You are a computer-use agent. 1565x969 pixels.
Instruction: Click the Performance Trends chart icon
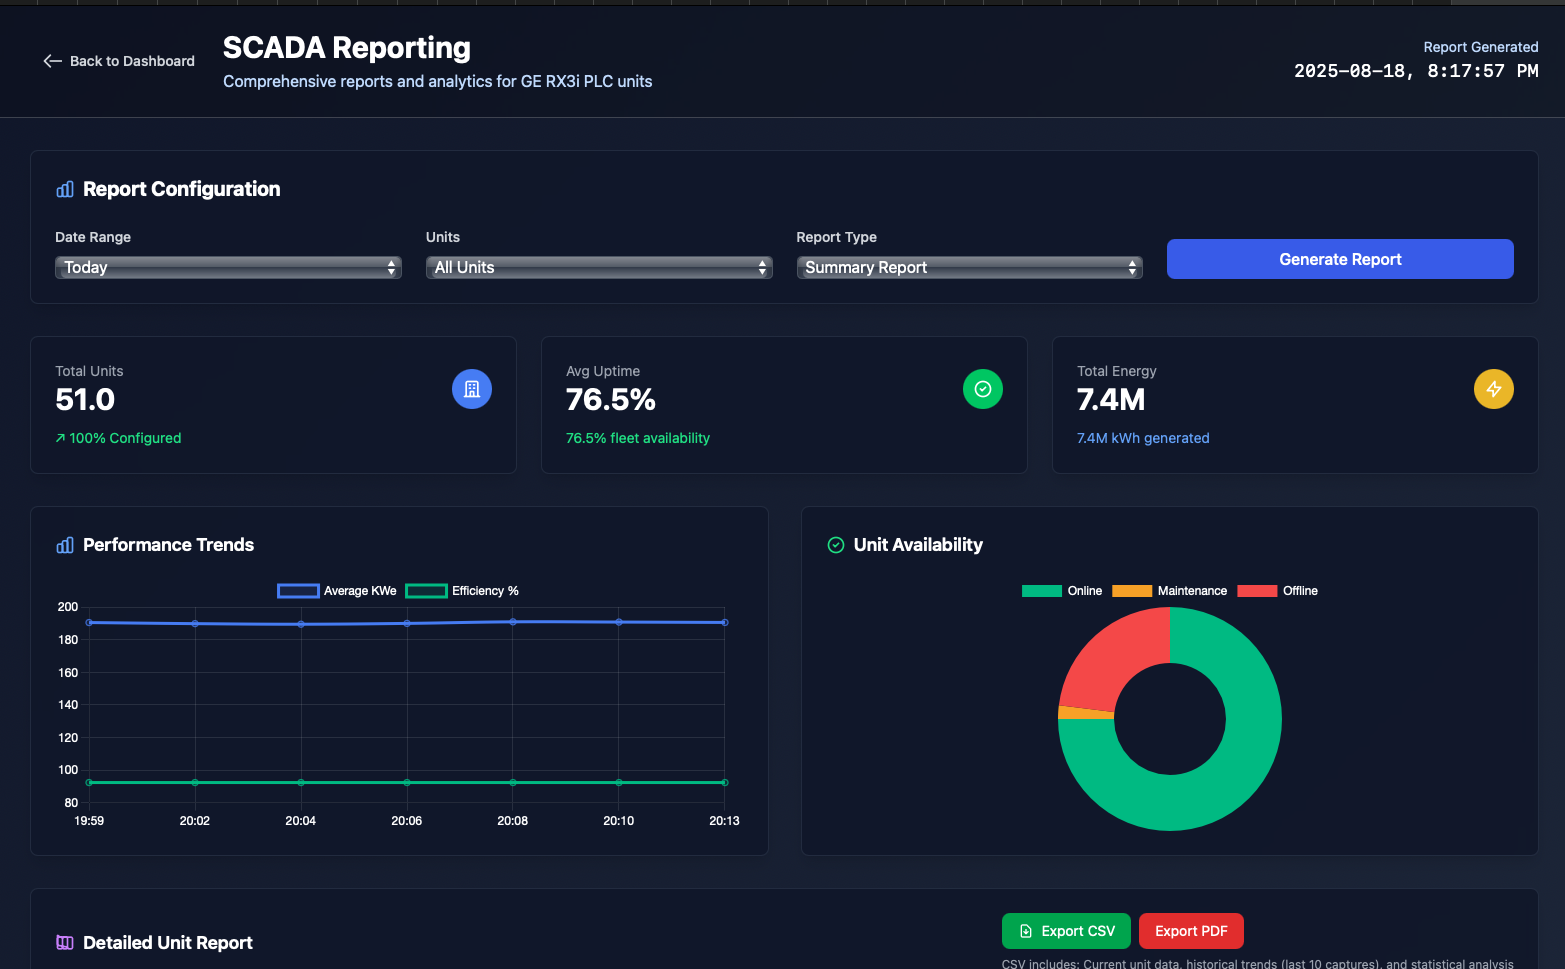[x=65, y=545]
